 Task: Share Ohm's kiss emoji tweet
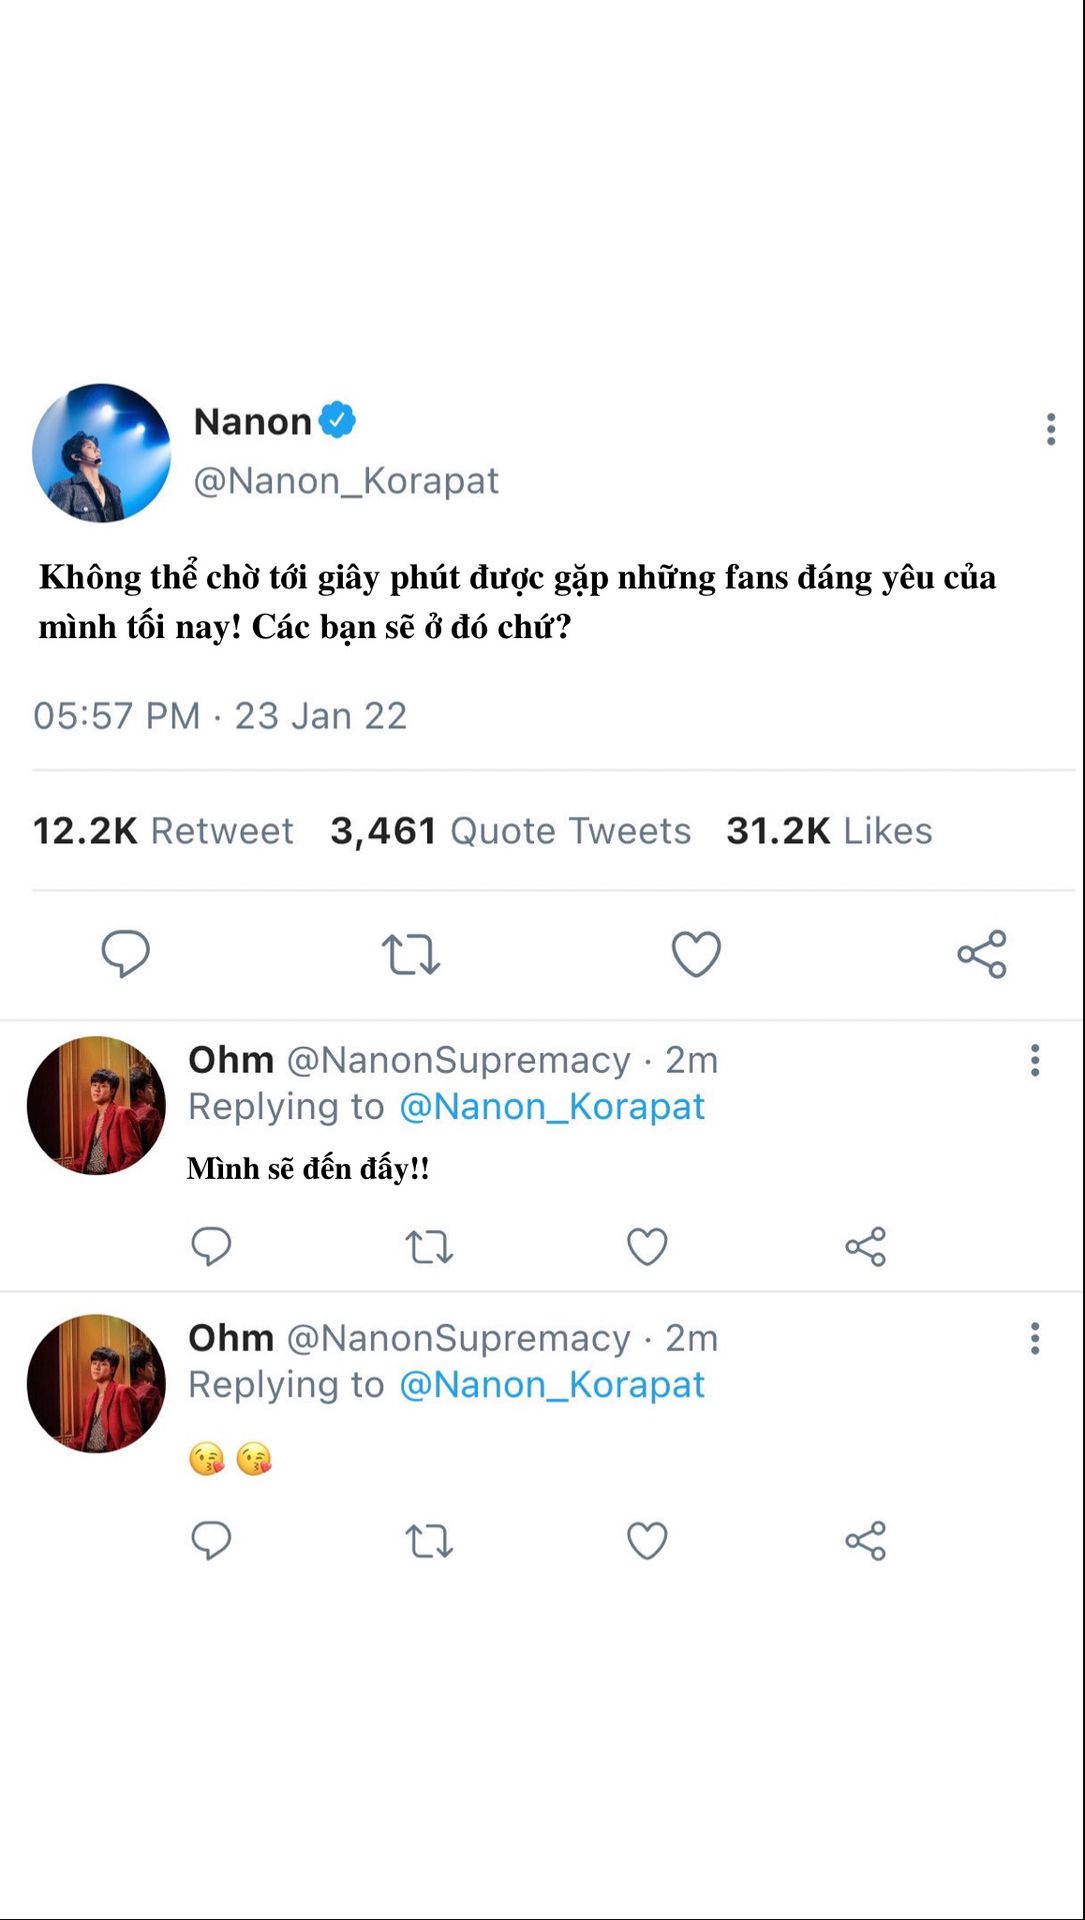point(866,1541)
